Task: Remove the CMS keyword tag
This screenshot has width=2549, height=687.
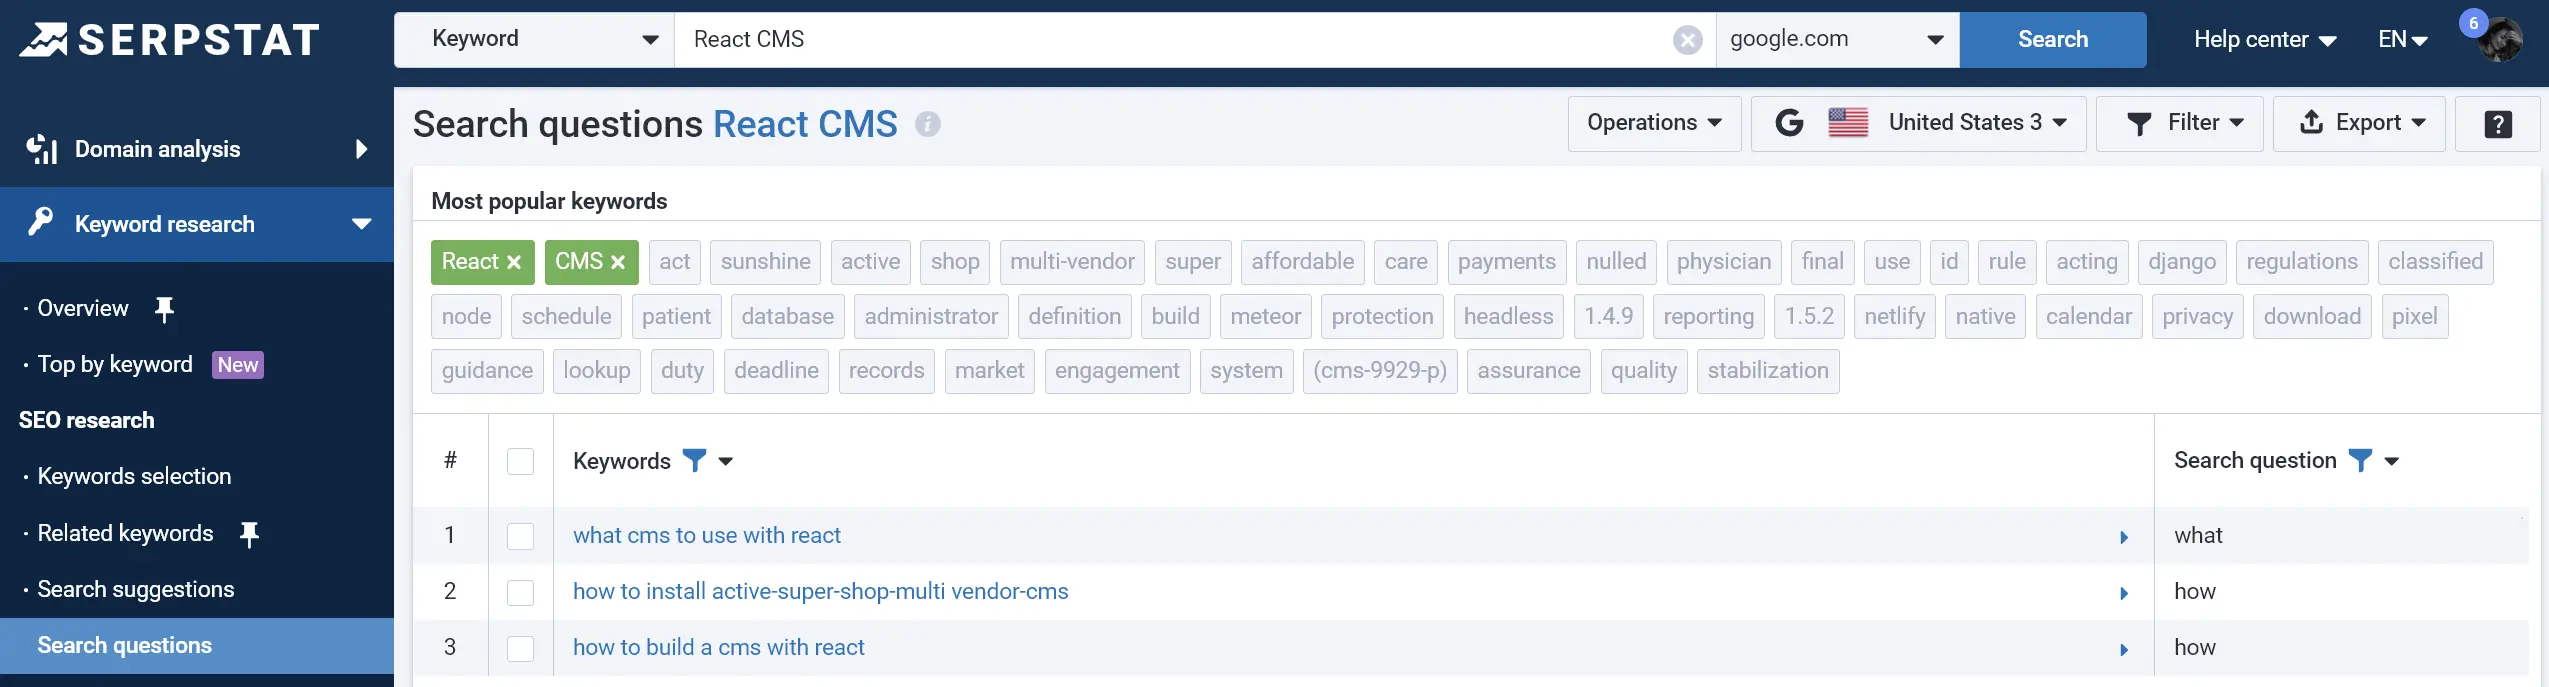Action: pos(618,263)
